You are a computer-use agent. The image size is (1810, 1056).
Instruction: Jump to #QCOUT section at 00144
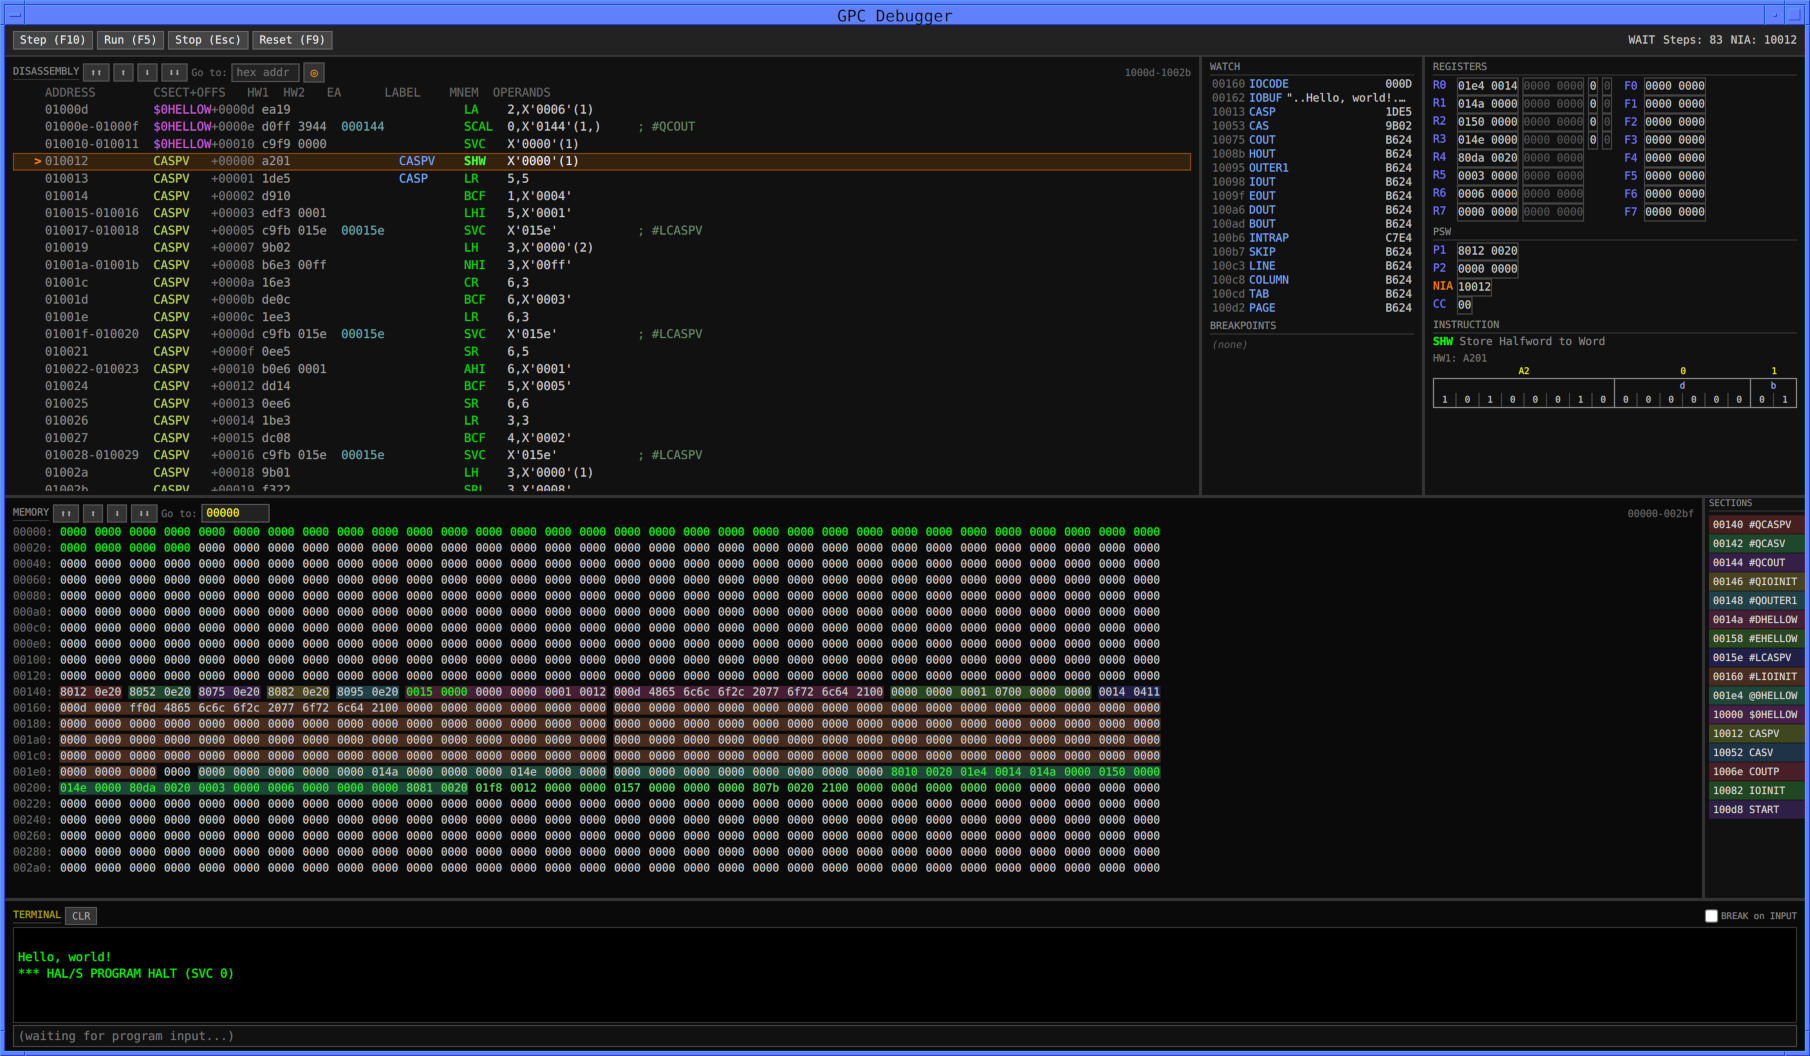[x=1755, y=563]
